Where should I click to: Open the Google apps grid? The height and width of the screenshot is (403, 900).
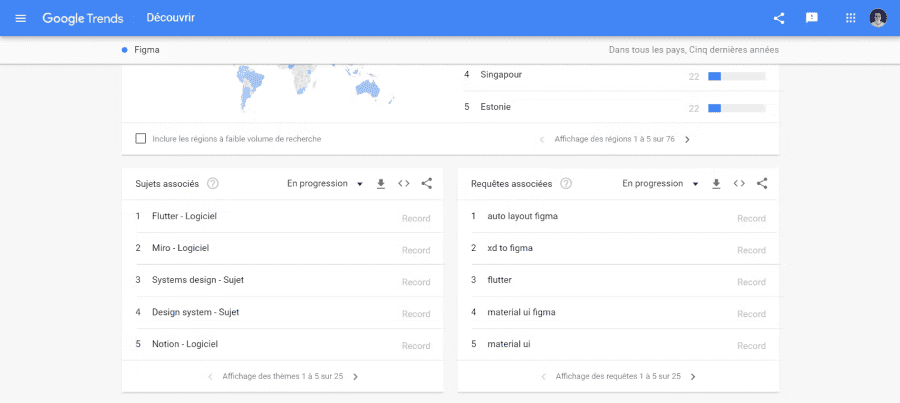(x=851, y=18)
